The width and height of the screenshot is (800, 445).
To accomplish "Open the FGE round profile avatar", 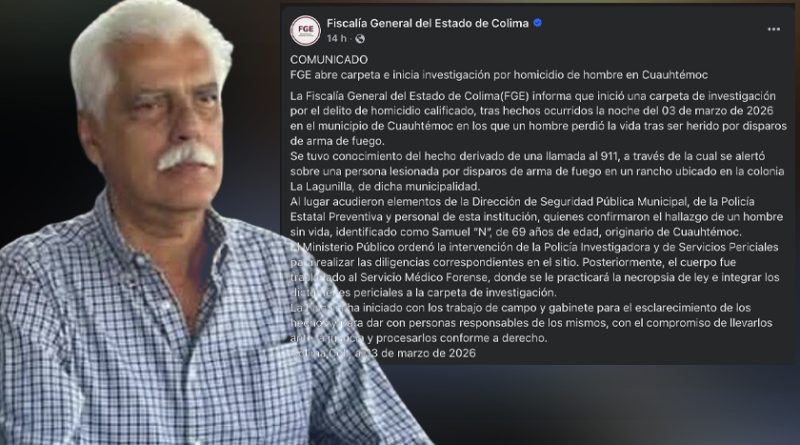I will click(x=305, y=31).
